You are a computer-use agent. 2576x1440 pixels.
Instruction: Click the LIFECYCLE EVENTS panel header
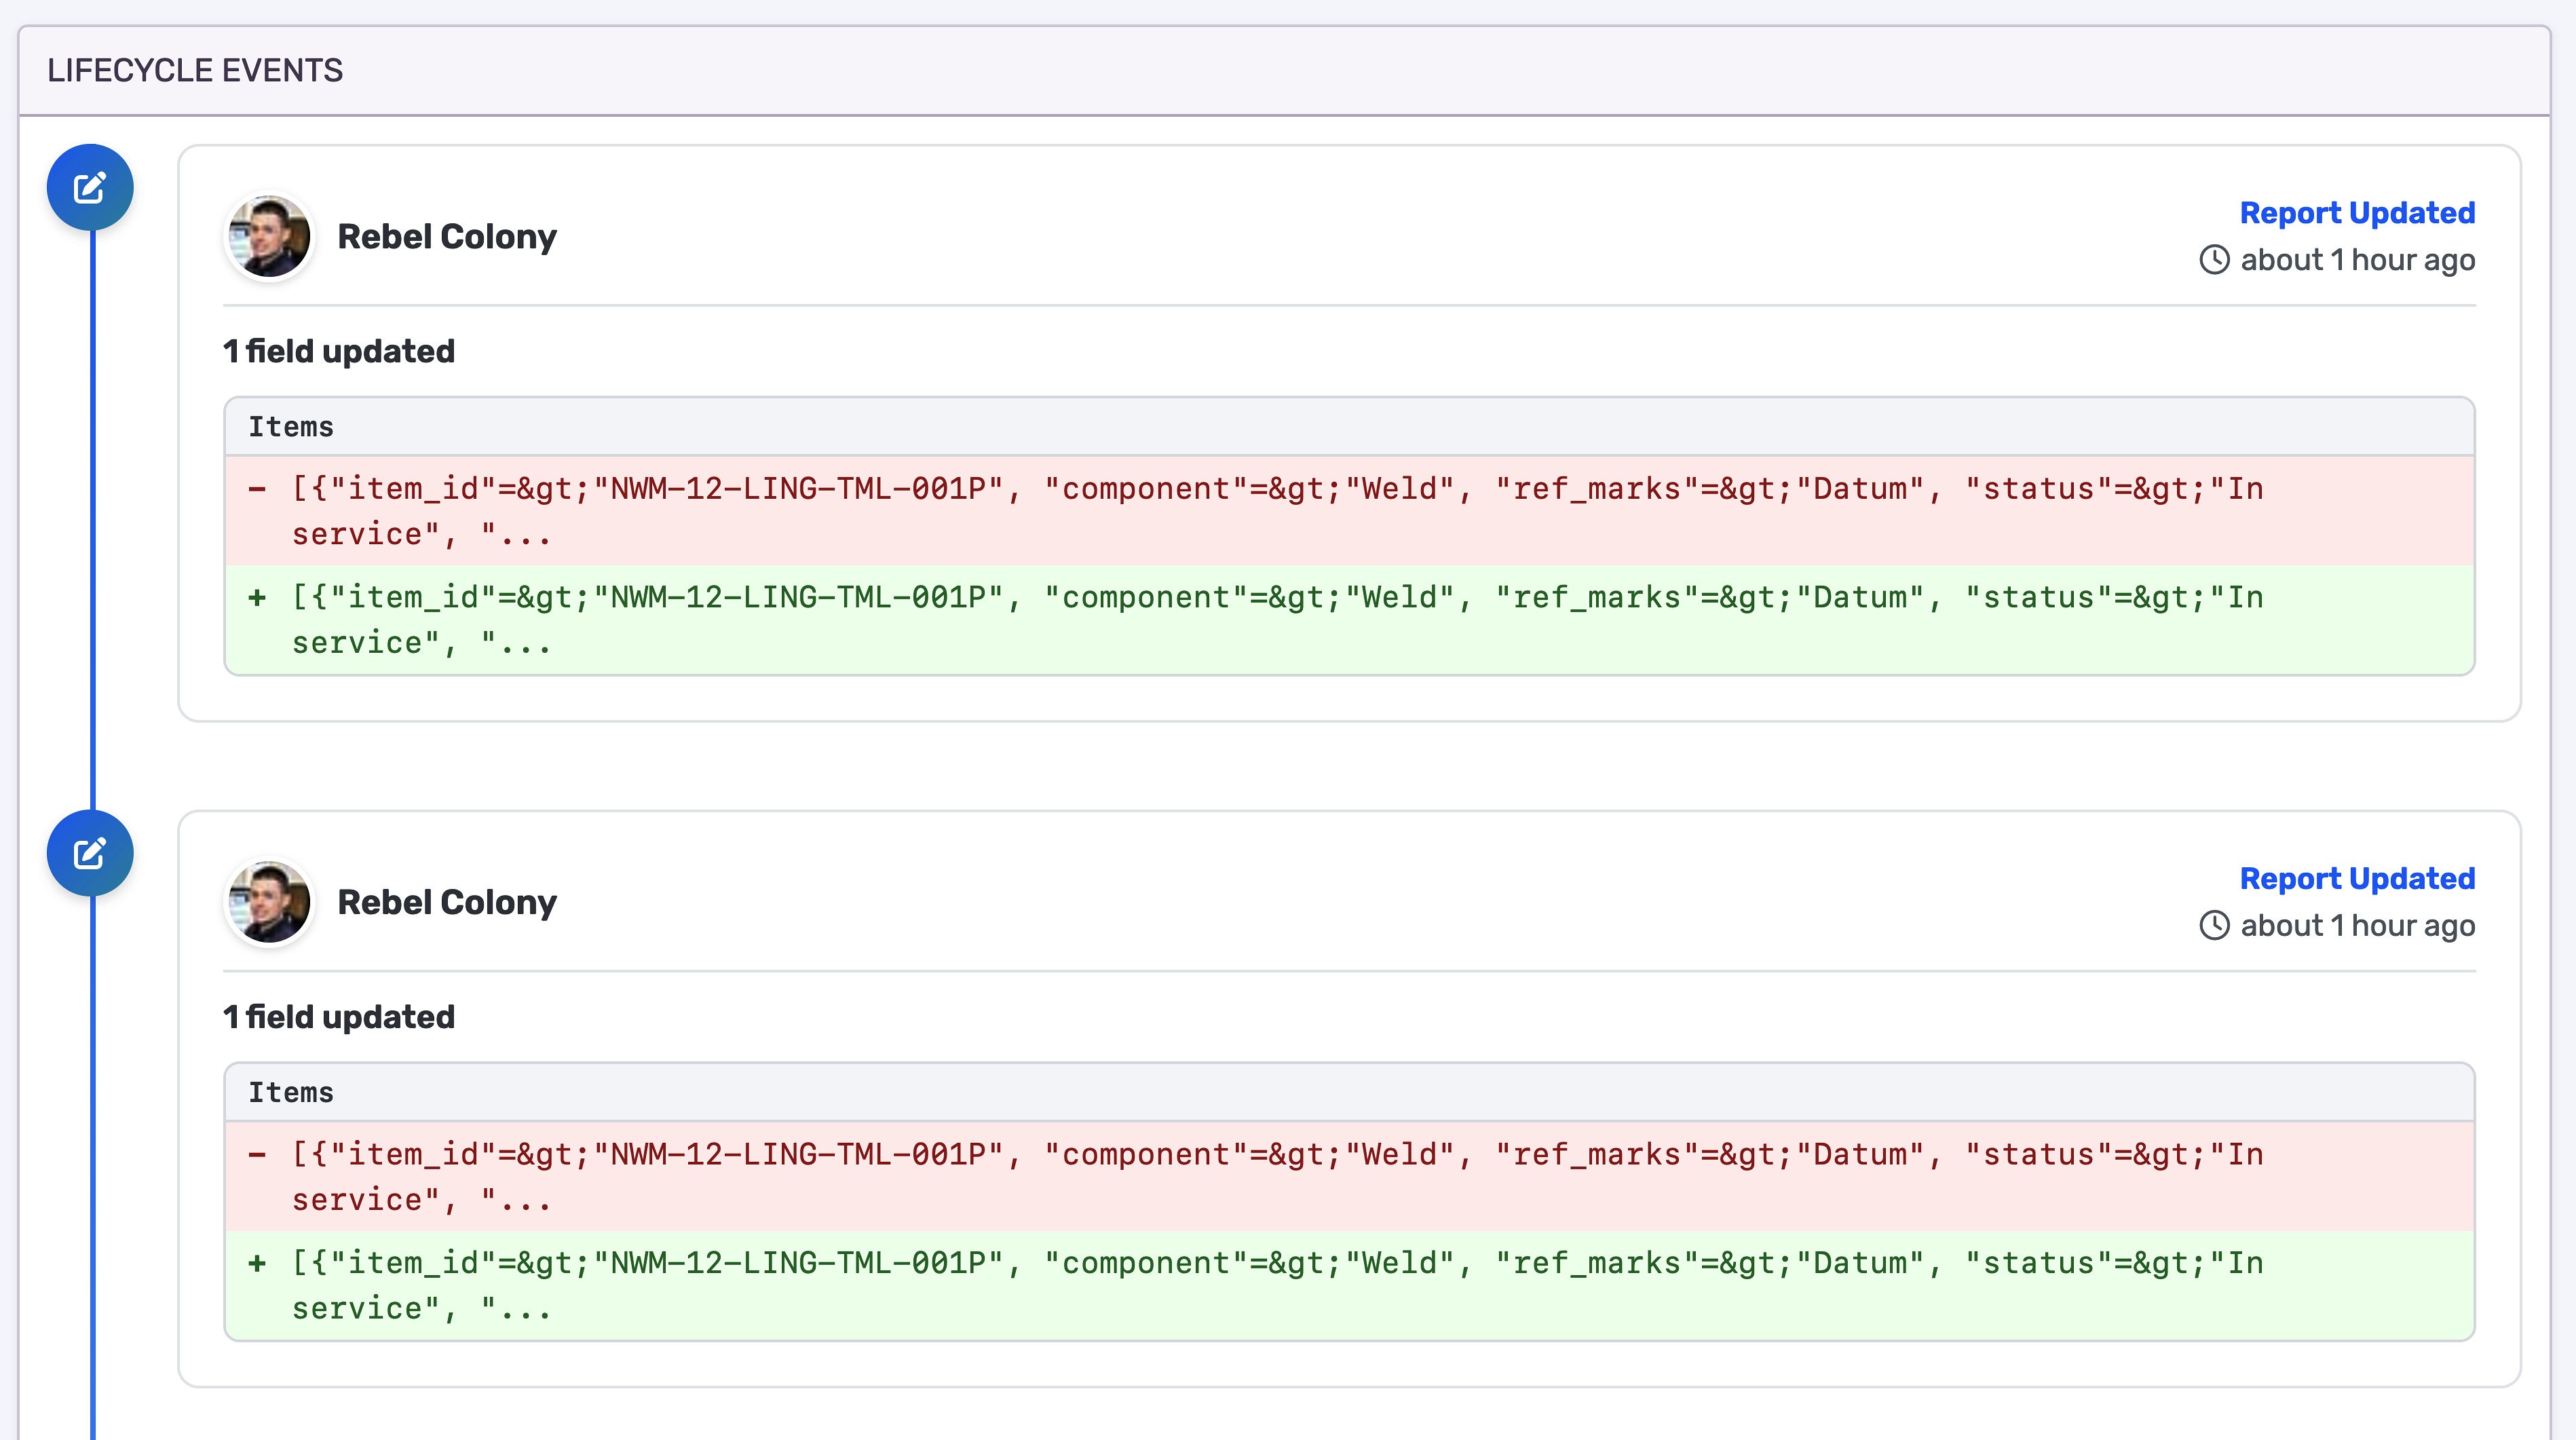pyautogui.click(x=195, y=71)
